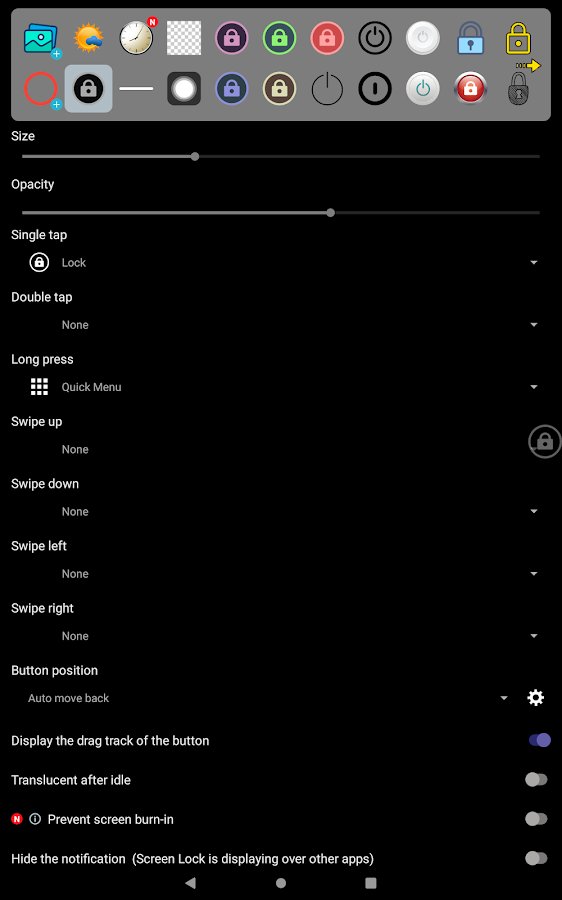This screenshot has width=562, height=900.
Task: Add a custom image via gallery icon
Action: click(x=41, y=39)
